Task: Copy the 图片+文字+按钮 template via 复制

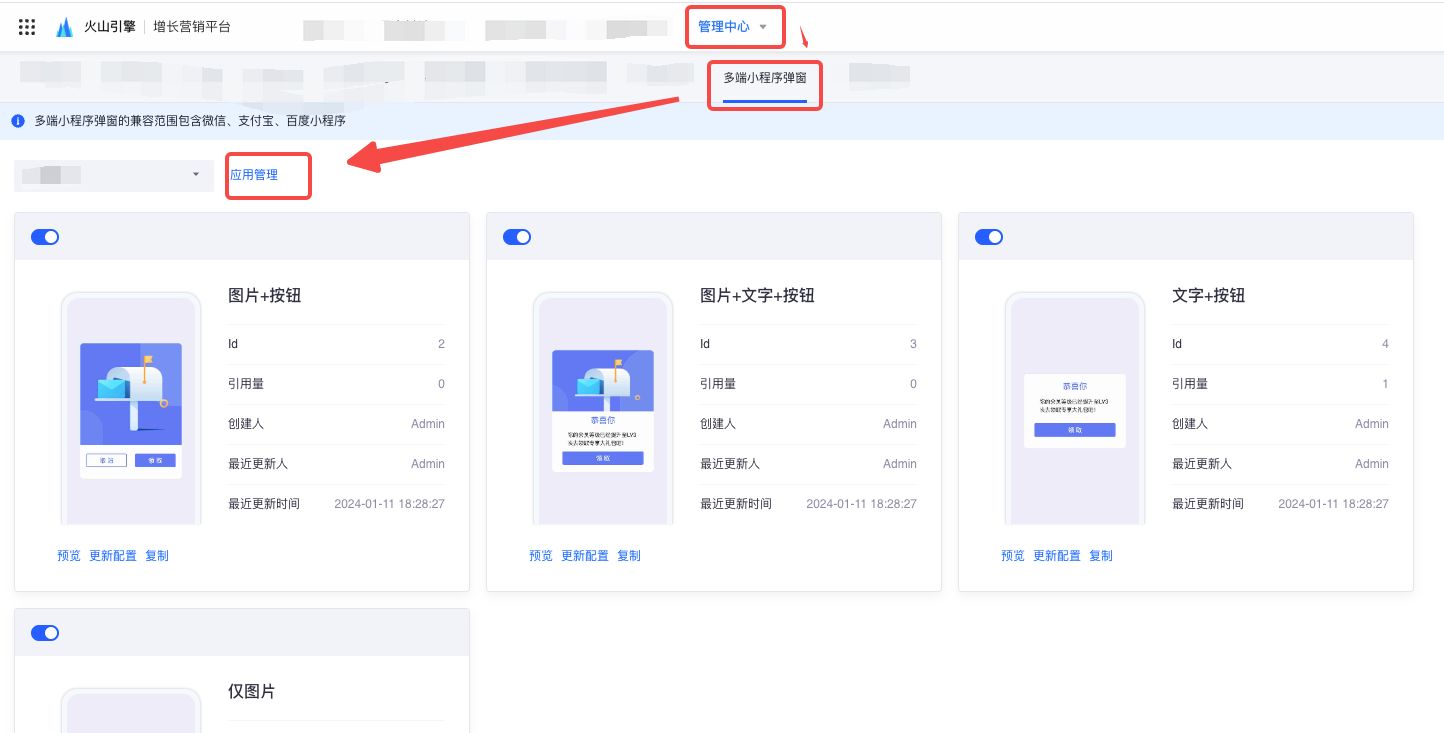Action: click(629, 556)
